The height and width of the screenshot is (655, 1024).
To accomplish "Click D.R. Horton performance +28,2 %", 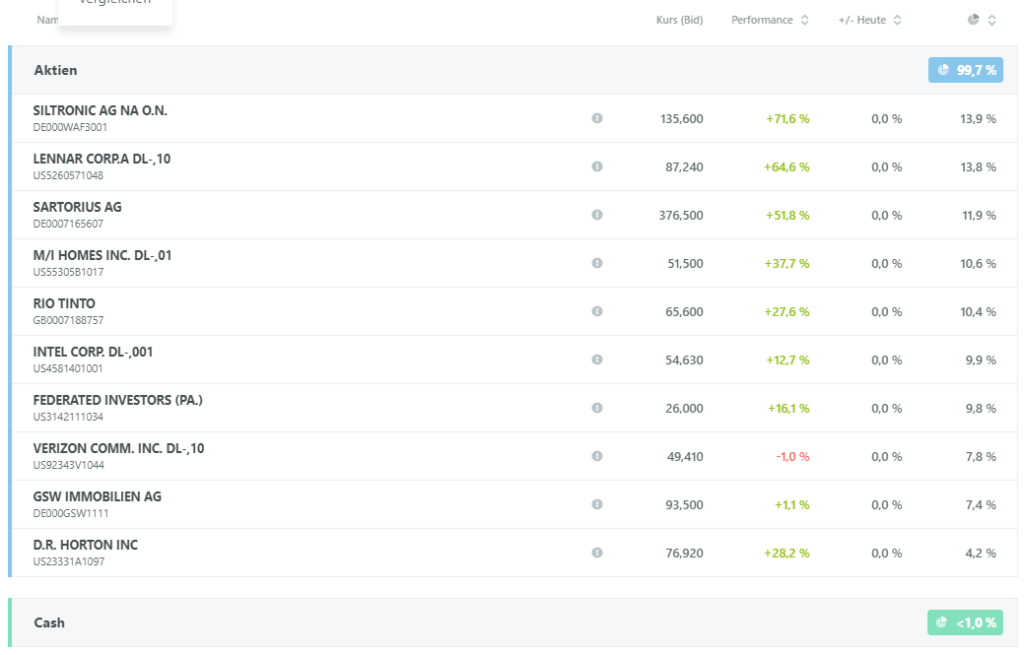I will (x=786, y=554).
